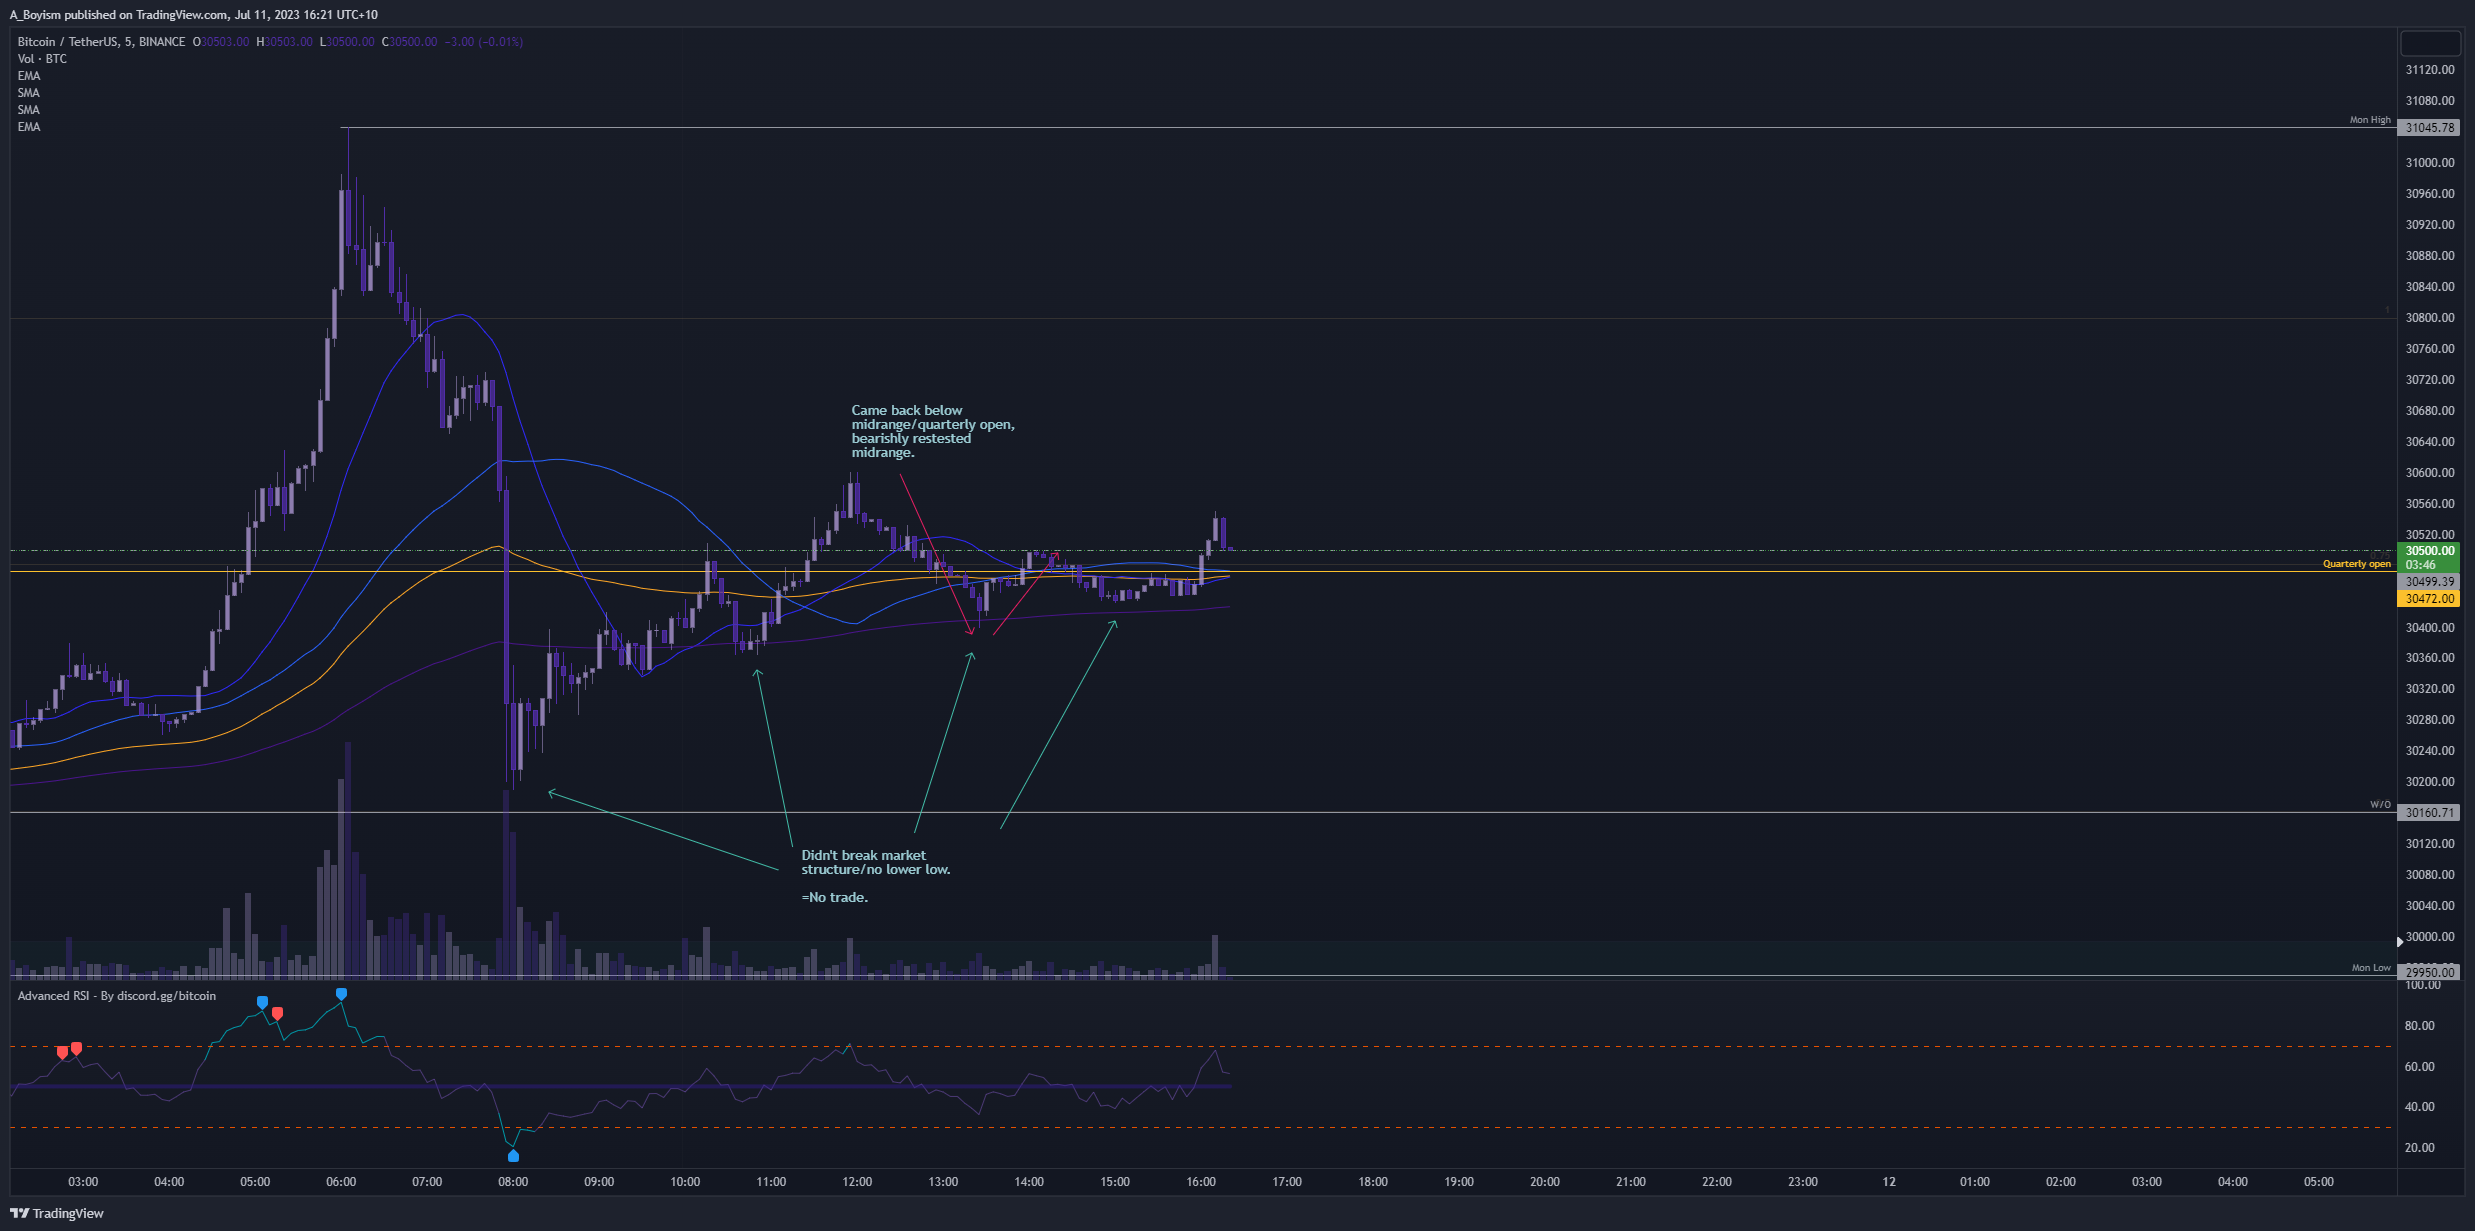Click the yellow 30472.00 Quarterly open price tag
2475x1231 pixels.
click(2429, 599)
